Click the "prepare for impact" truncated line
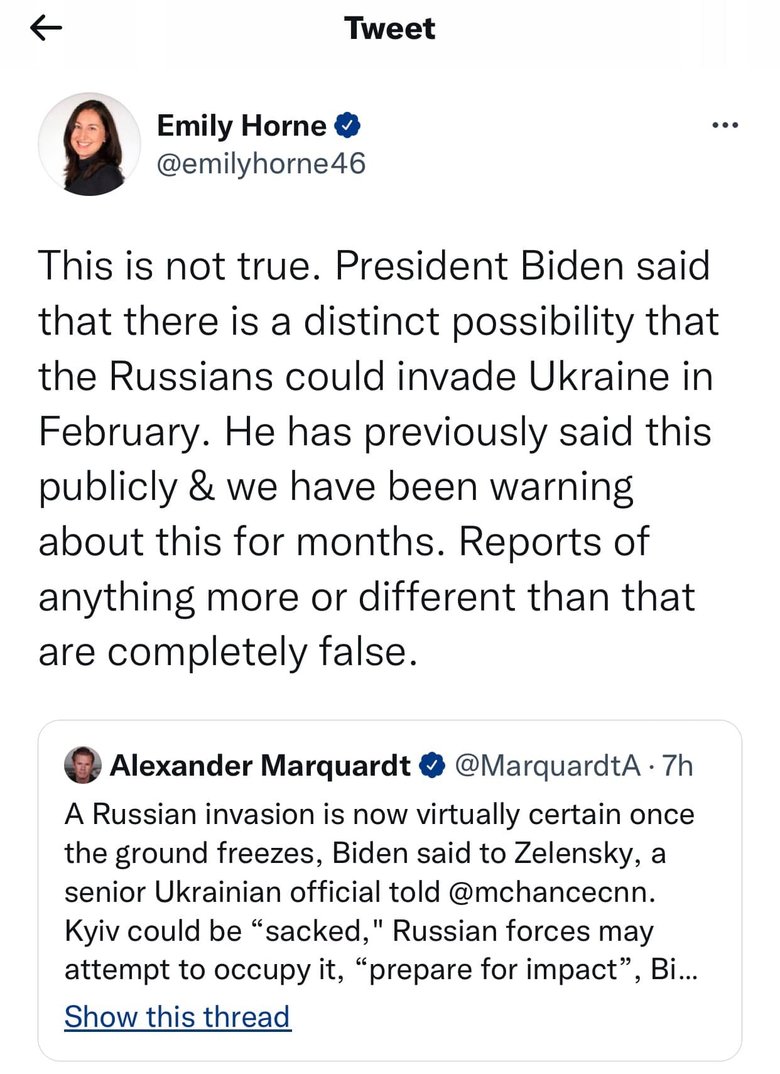The image size is (780, 1074). pyautogui.click(x=381, y=970)
